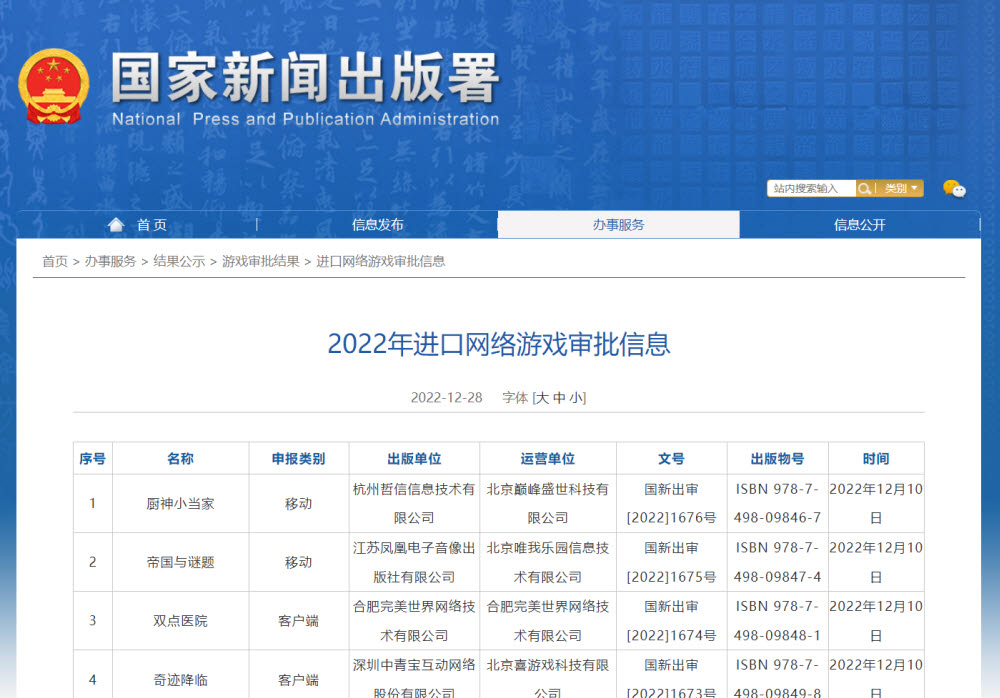
Task: Go to 首页 in the main navigation
Action: [x=152, y=225]
